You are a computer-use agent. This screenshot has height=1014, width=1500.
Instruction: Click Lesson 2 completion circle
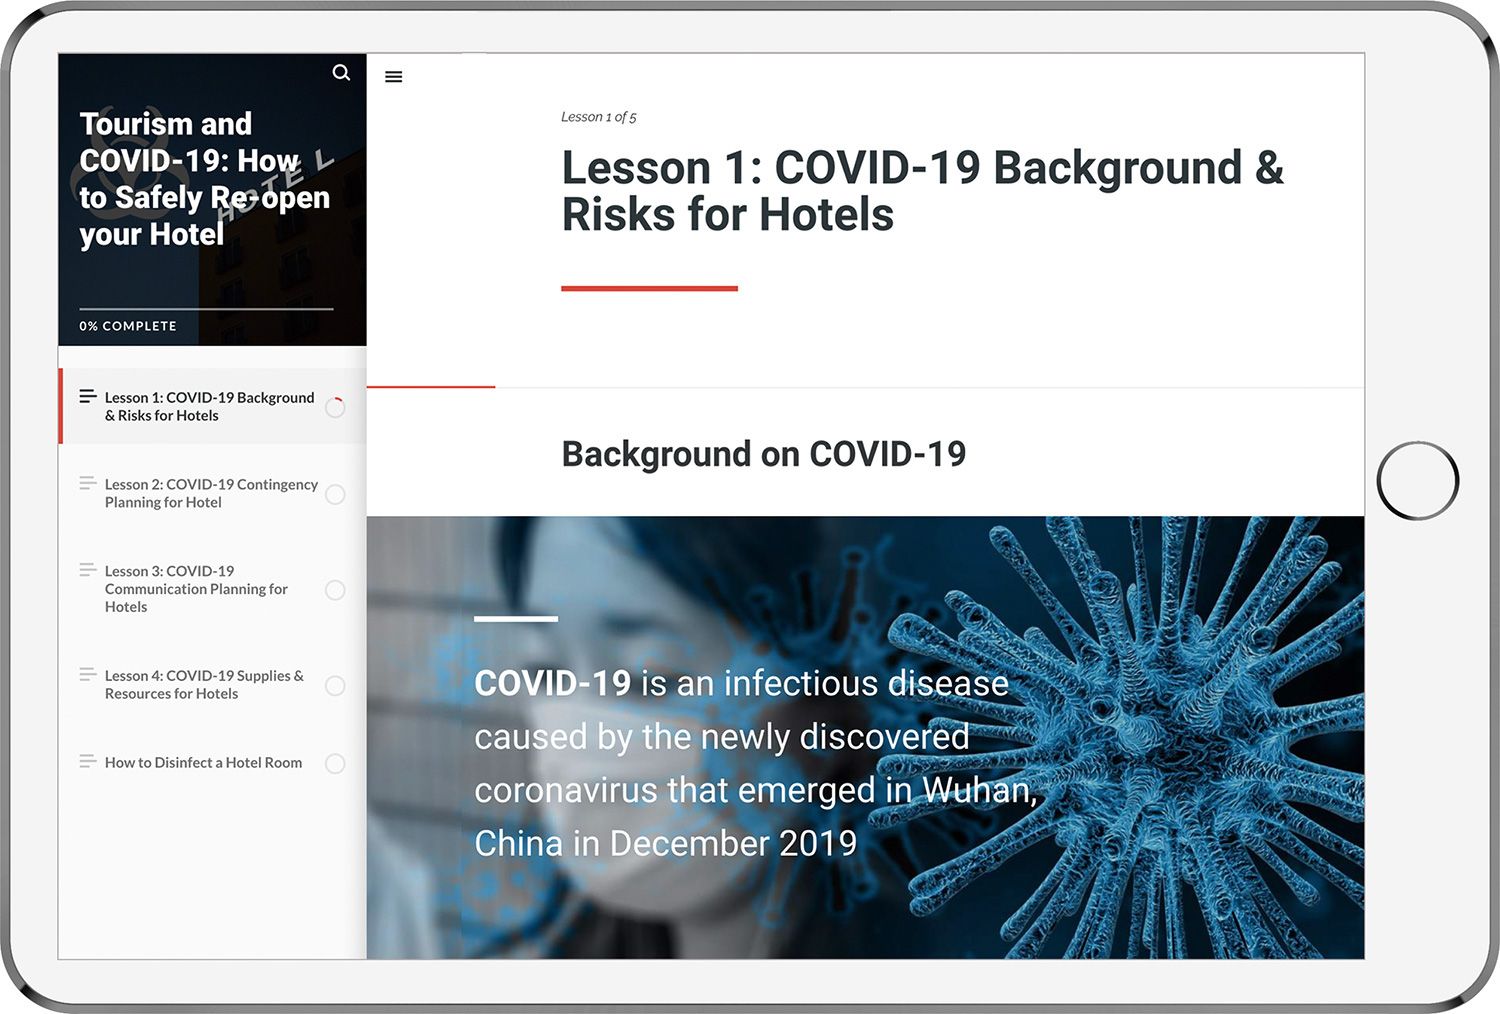335,494
